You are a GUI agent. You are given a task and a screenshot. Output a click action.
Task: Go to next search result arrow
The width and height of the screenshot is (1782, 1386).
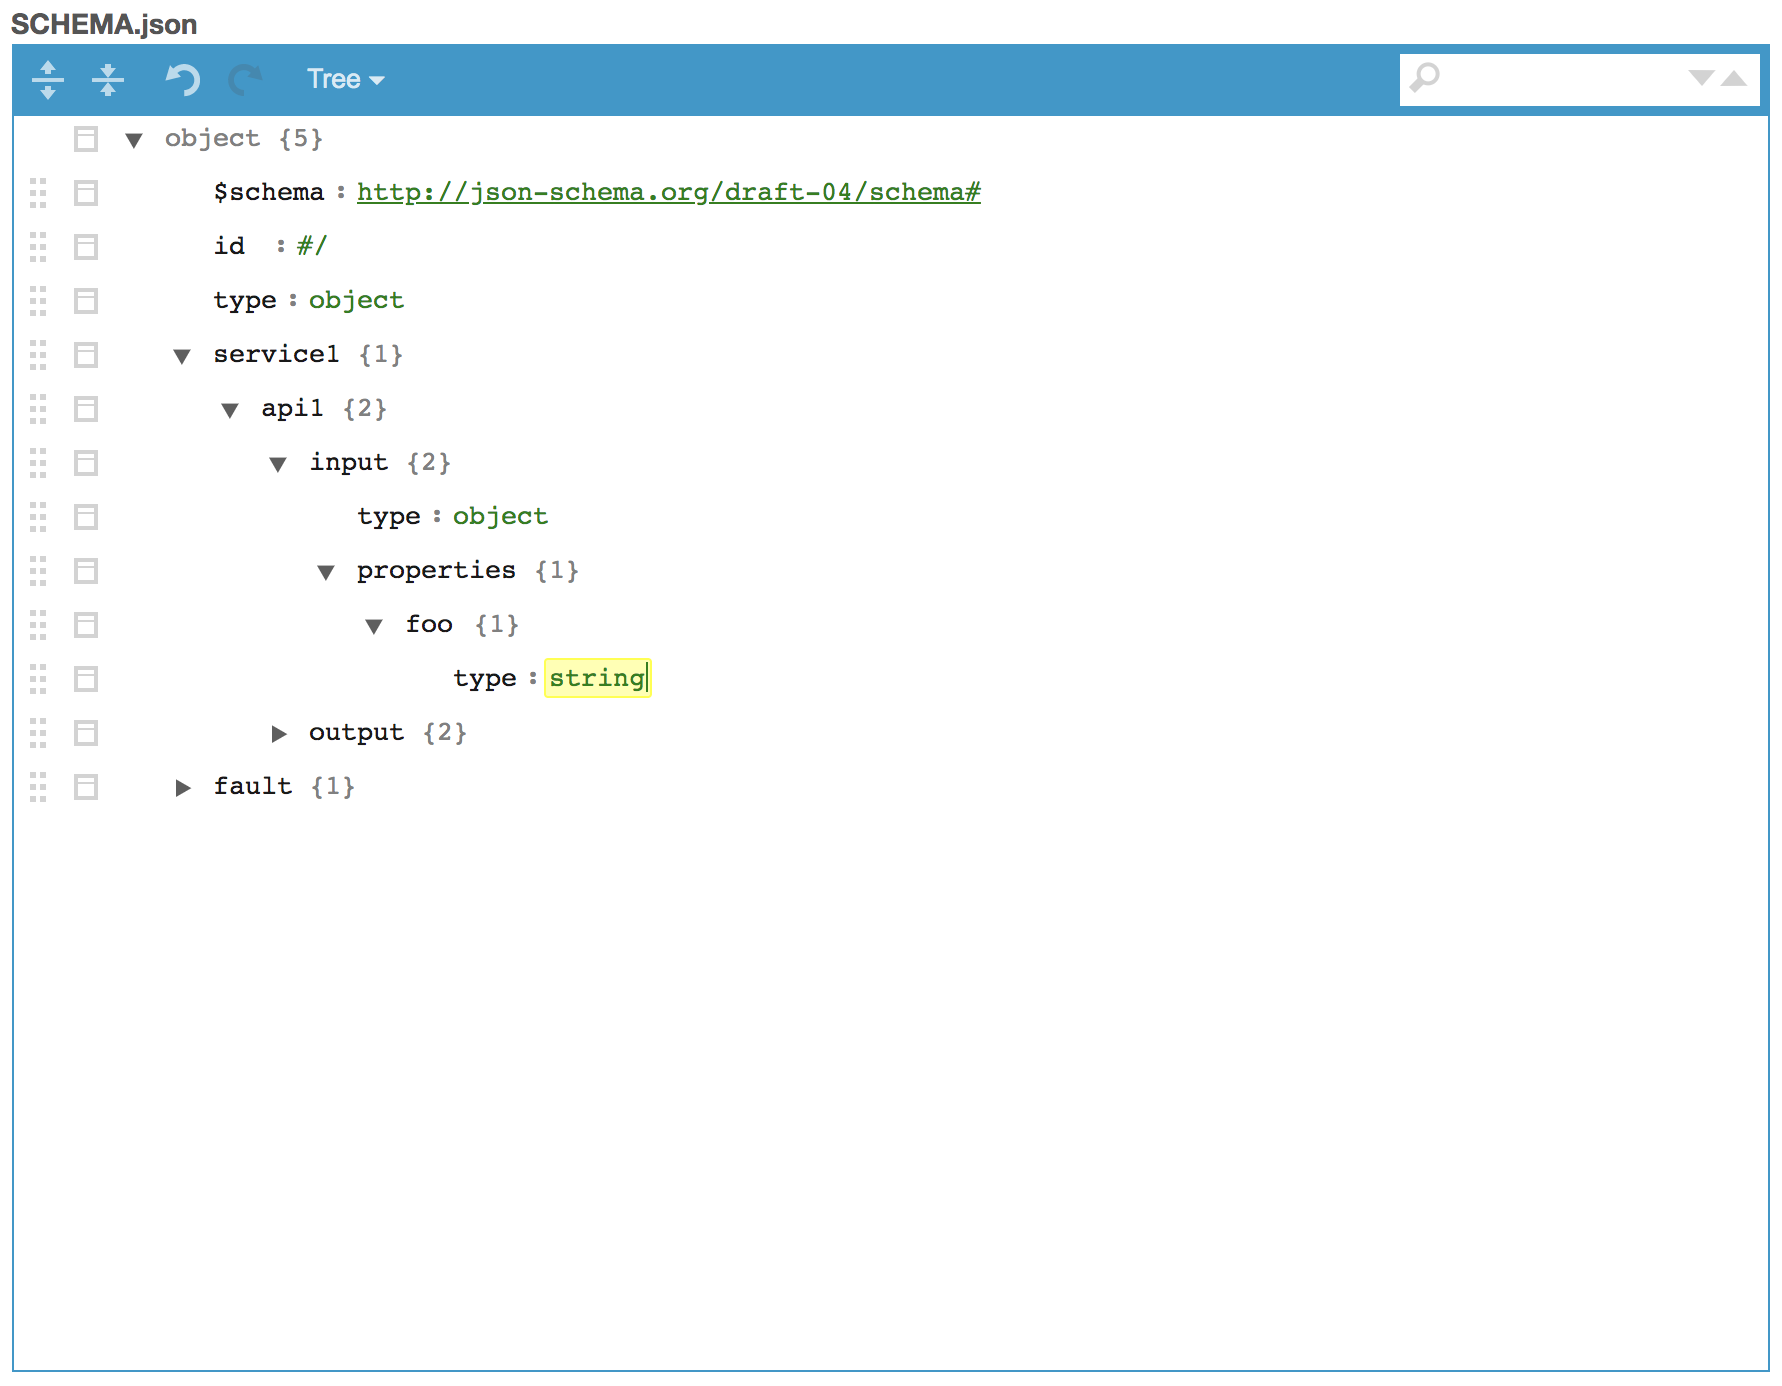click(1701, 78)
